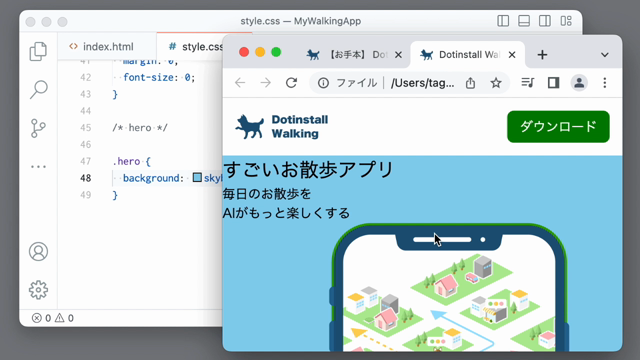Click the /Users/tag... address bar URL
Screen dimensions: 640x360
tap(422, 83)
